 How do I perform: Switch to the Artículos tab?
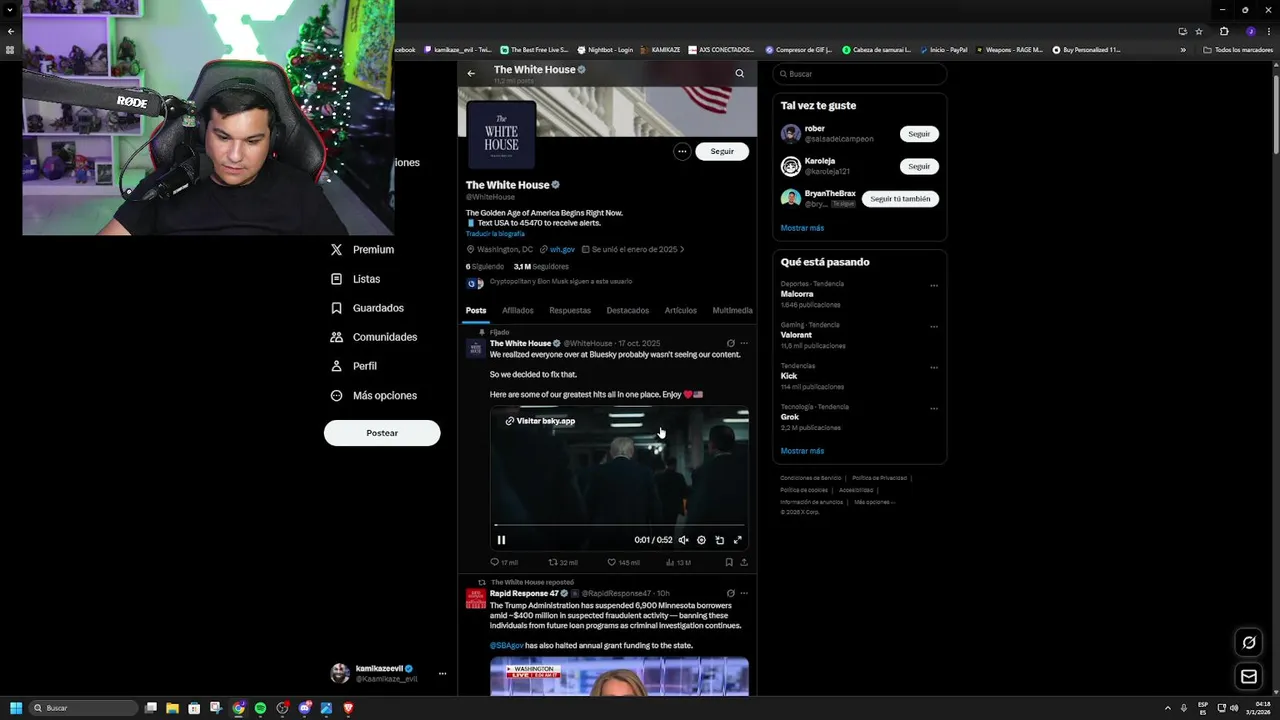681,310
